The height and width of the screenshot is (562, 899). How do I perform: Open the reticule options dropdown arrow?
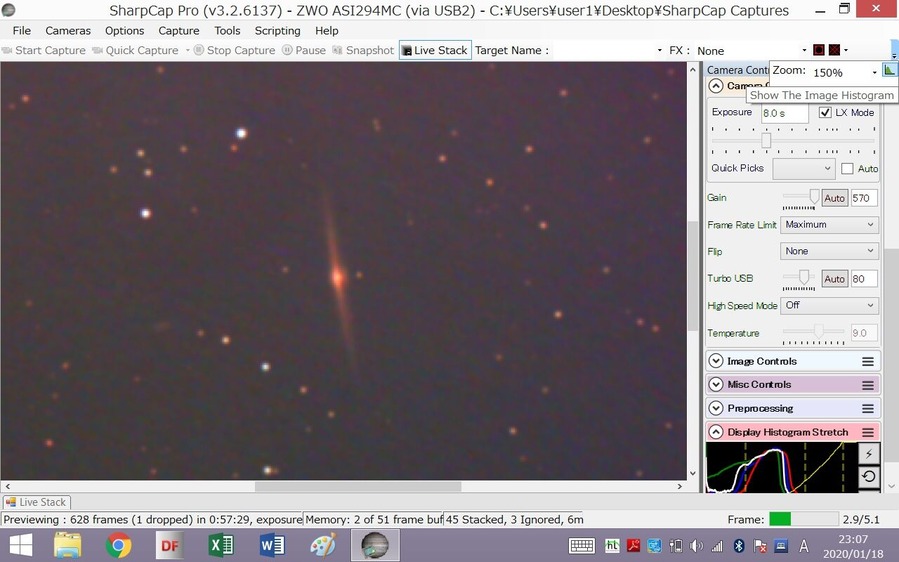click(x=846, y=50)
